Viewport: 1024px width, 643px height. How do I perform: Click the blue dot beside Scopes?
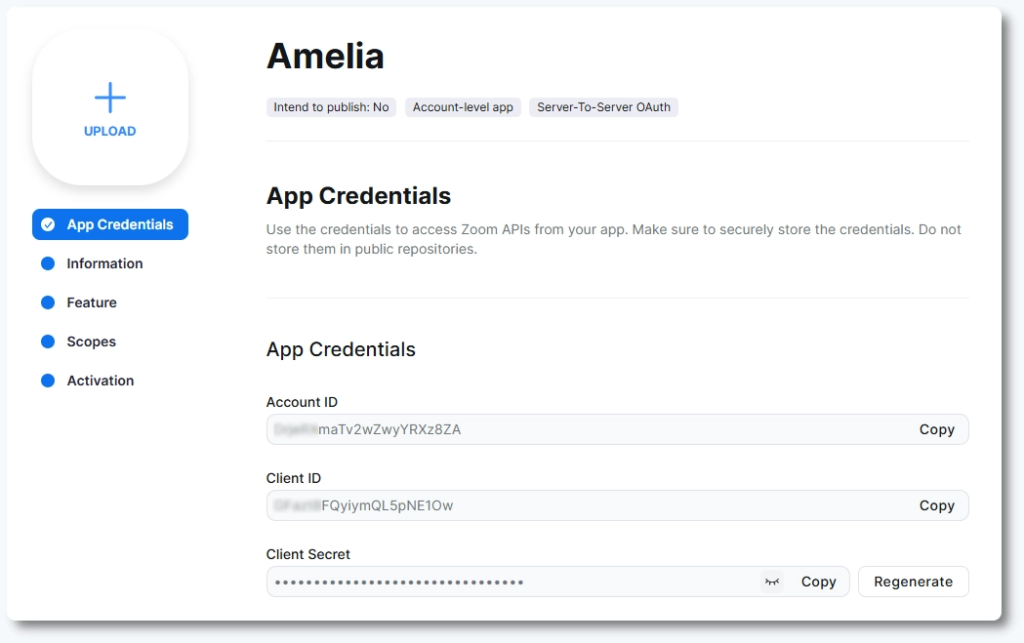click(47, 342)
